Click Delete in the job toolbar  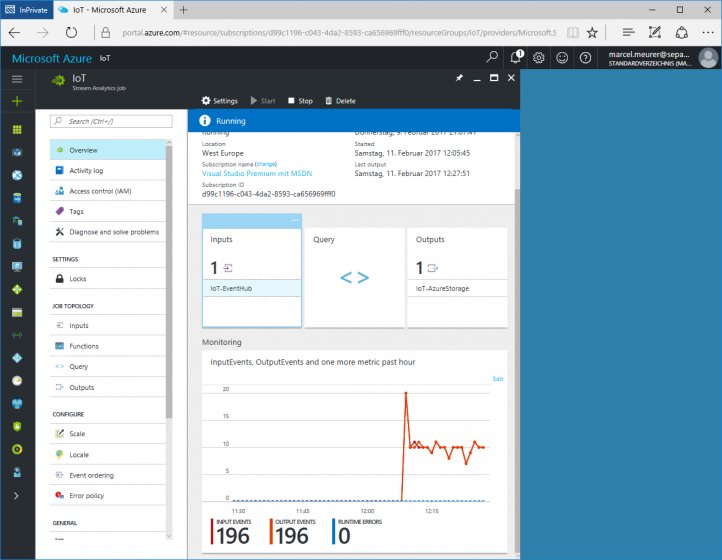pyautogui.click(x=340, y=101)
